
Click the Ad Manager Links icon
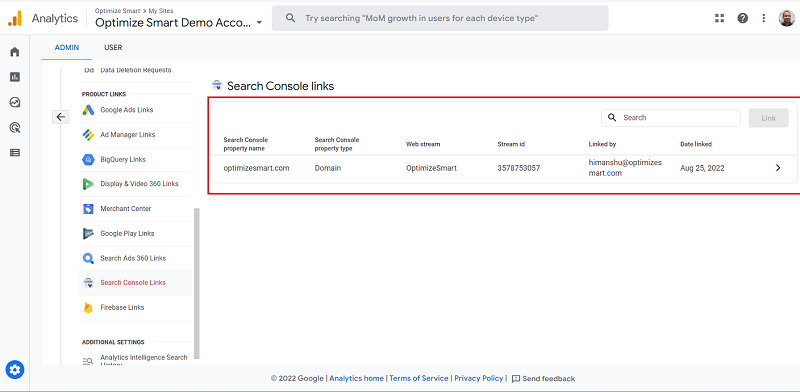(88, 135)
